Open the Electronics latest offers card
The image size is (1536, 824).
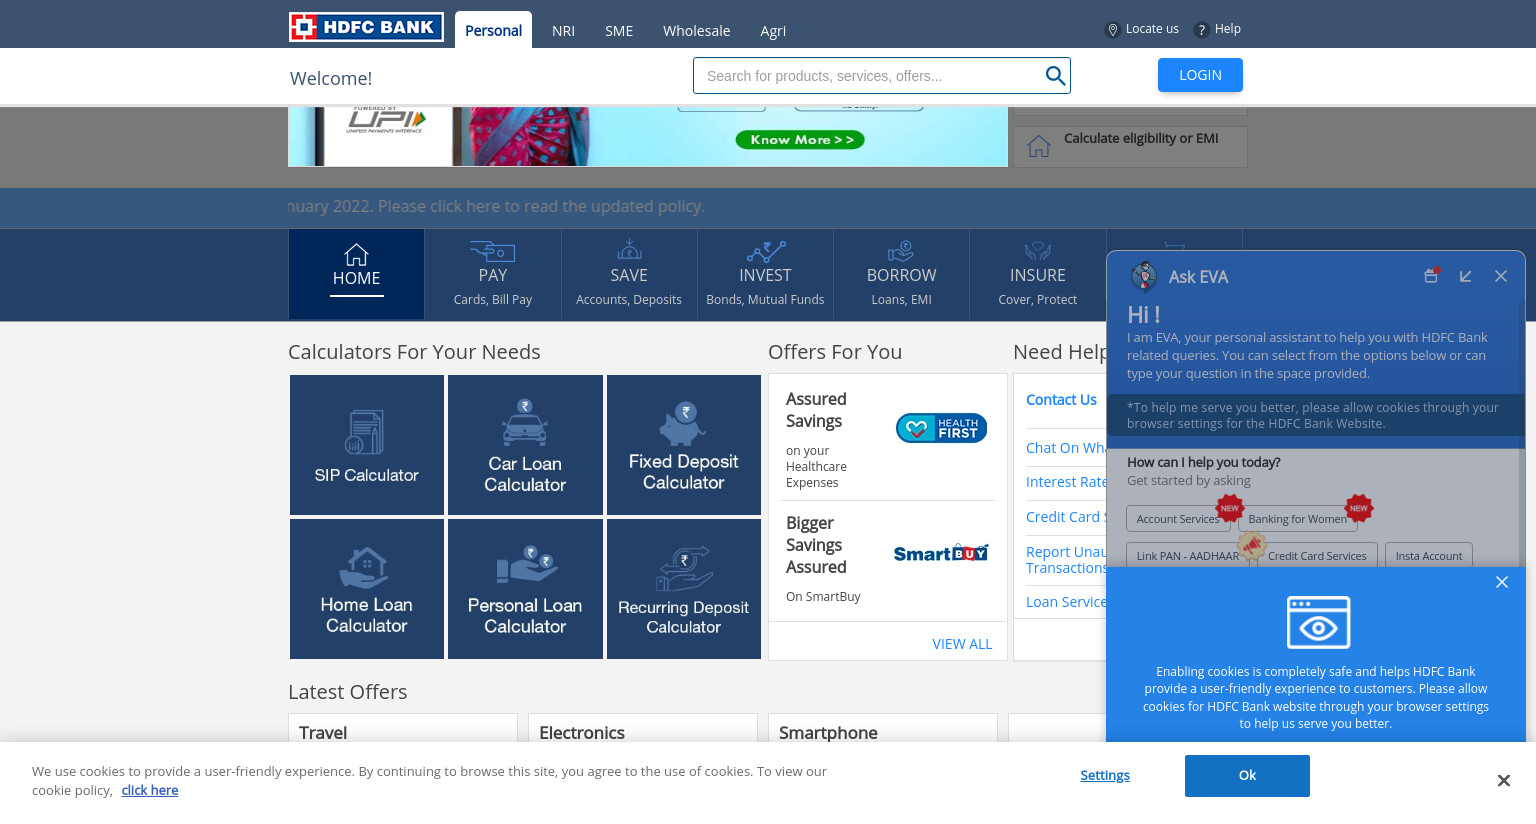pos(643,729)
